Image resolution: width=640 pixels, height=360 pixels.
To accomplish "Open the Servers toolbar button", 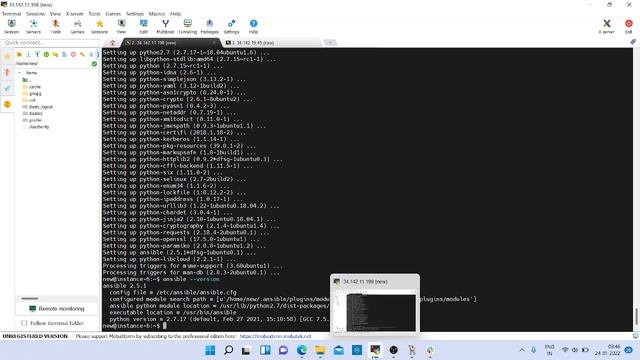I will tap(33, 27).
